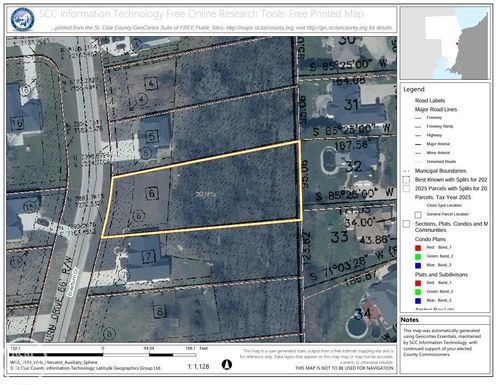The image size is (500, 385).
Task: Click the red location dot on overview map
Action: [x=457, y=43]
